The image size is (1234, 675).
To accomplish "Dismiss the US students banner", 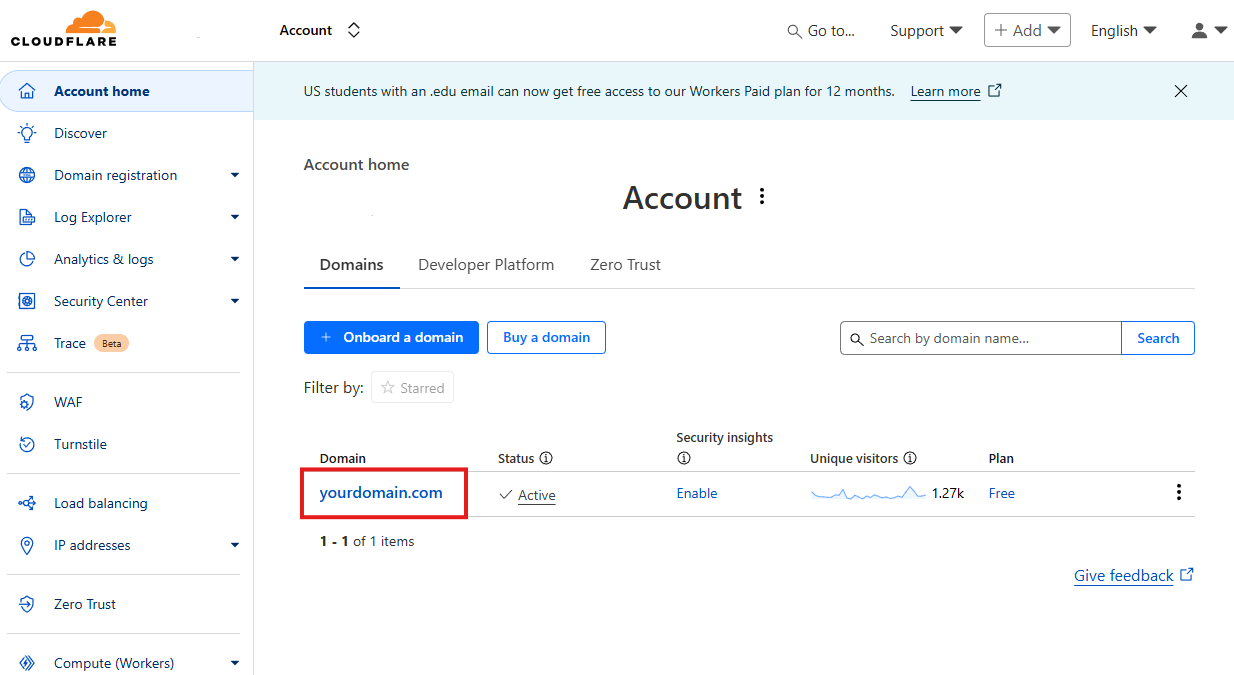I will 1181,91.
